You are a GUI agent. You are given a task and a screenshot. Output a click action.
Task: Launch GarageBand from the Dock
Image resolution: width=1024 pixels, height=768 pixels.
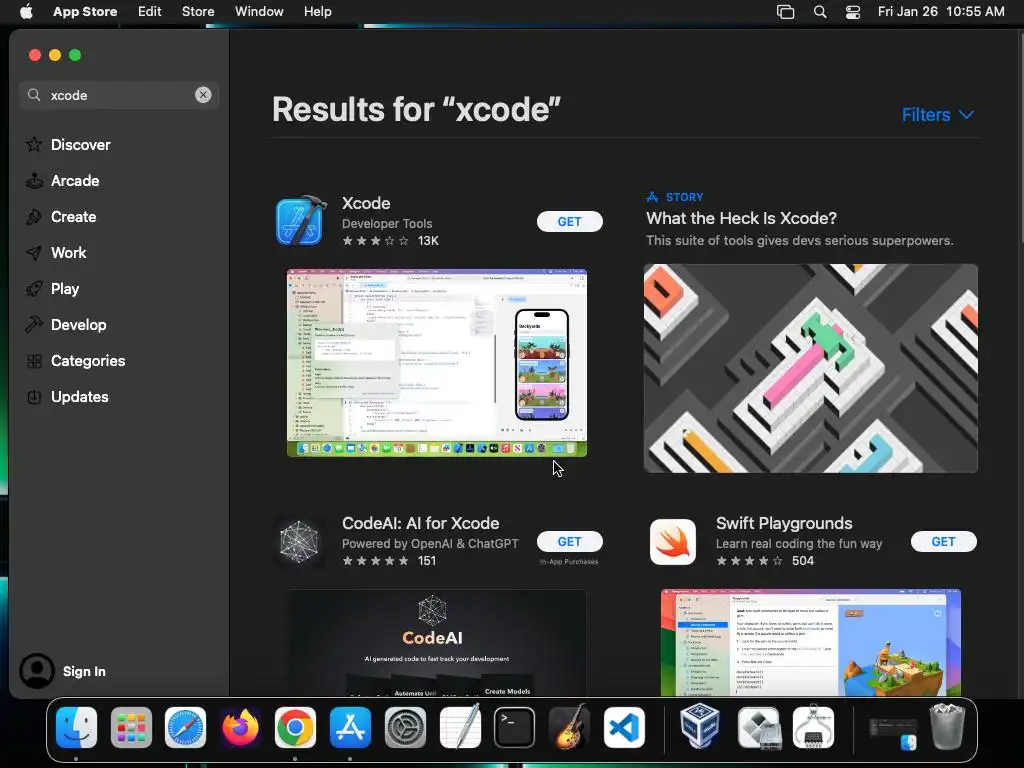569,727
